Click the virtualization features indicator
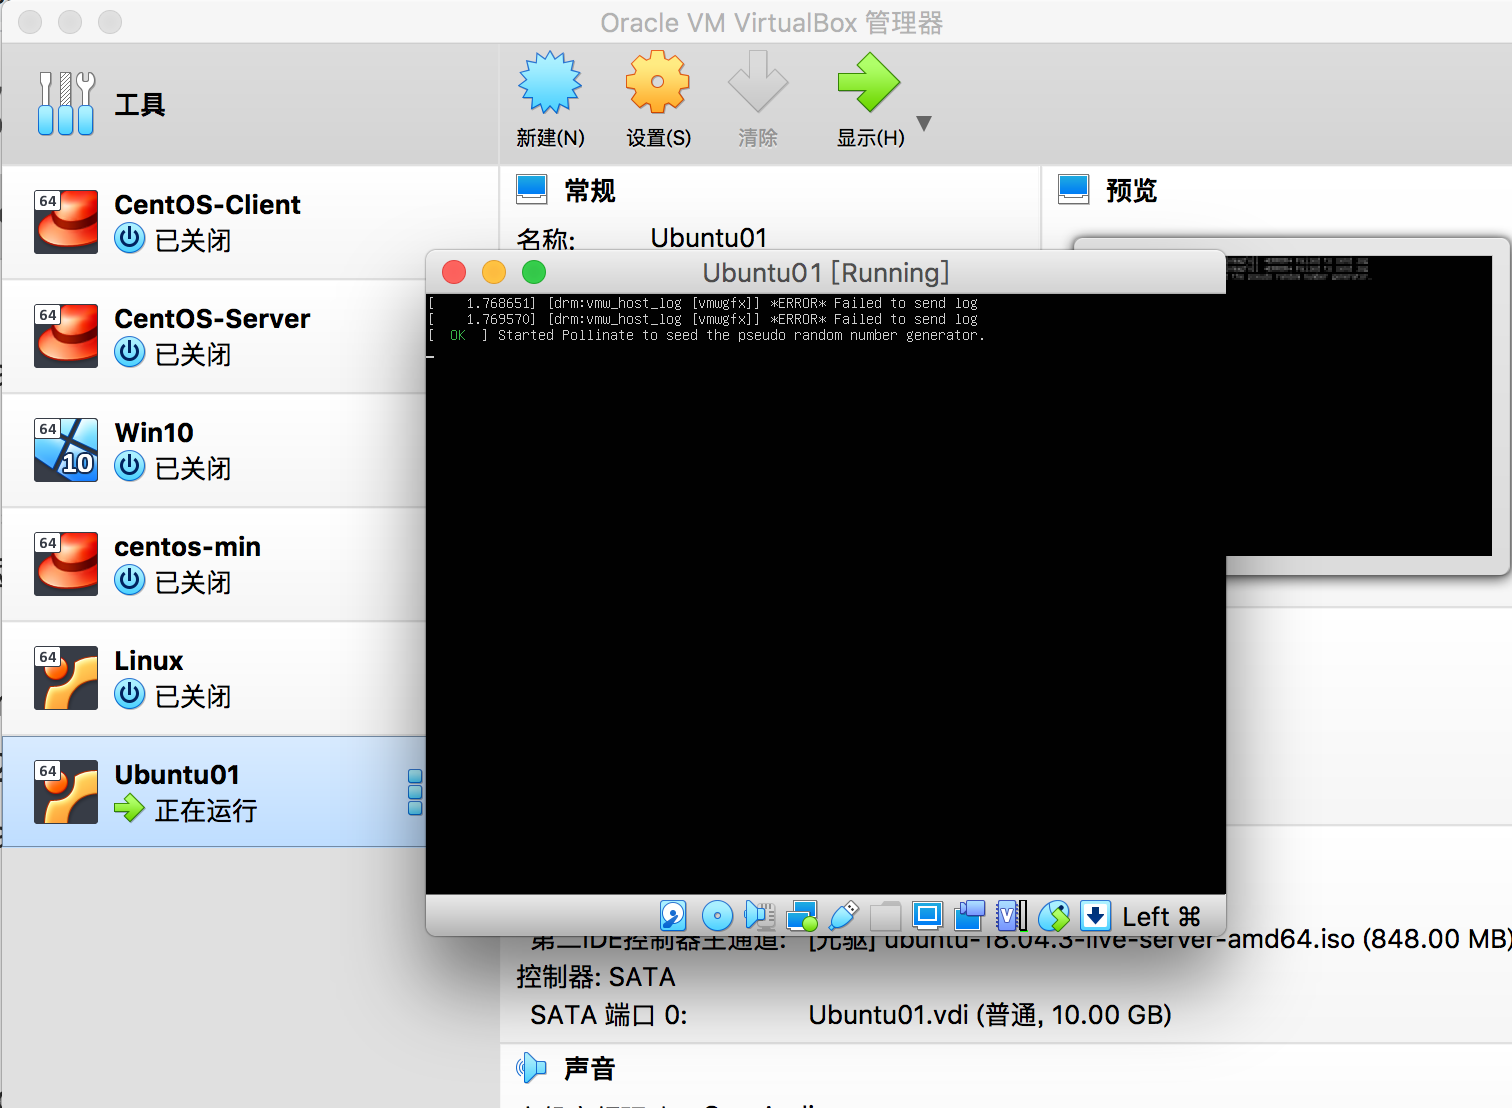The height and width of the screenshot is (1108, 1512). click(x=1012, y=915)
